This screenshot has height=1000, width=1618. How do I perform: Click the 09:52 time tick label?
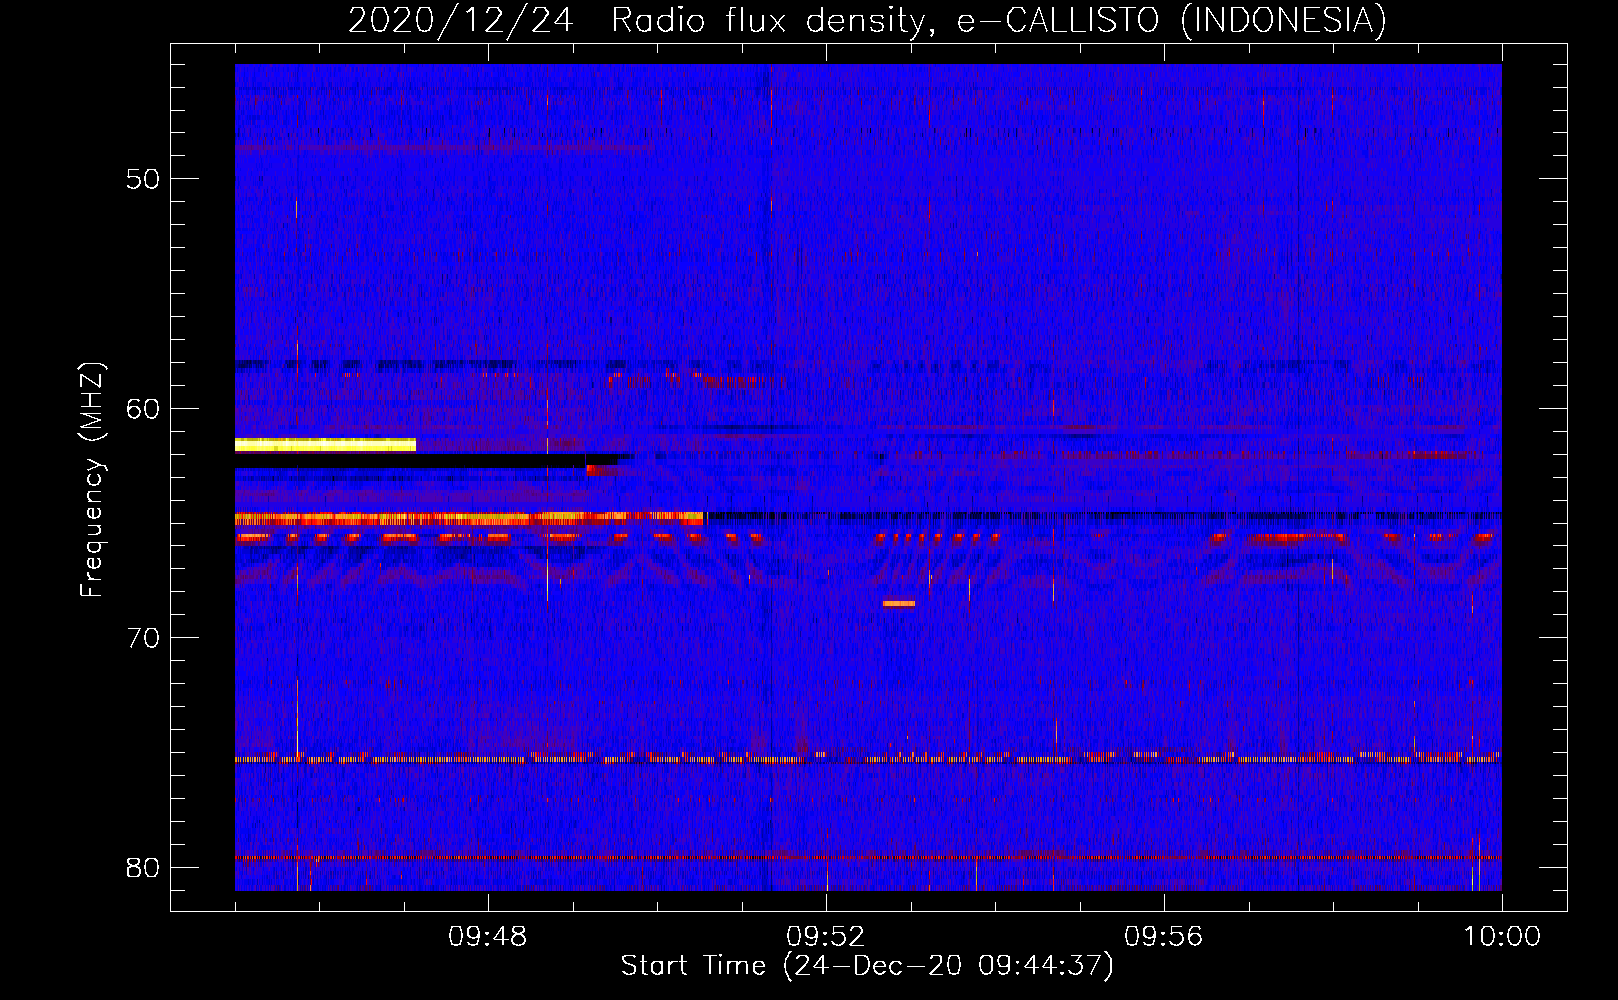tap(825, 937)
